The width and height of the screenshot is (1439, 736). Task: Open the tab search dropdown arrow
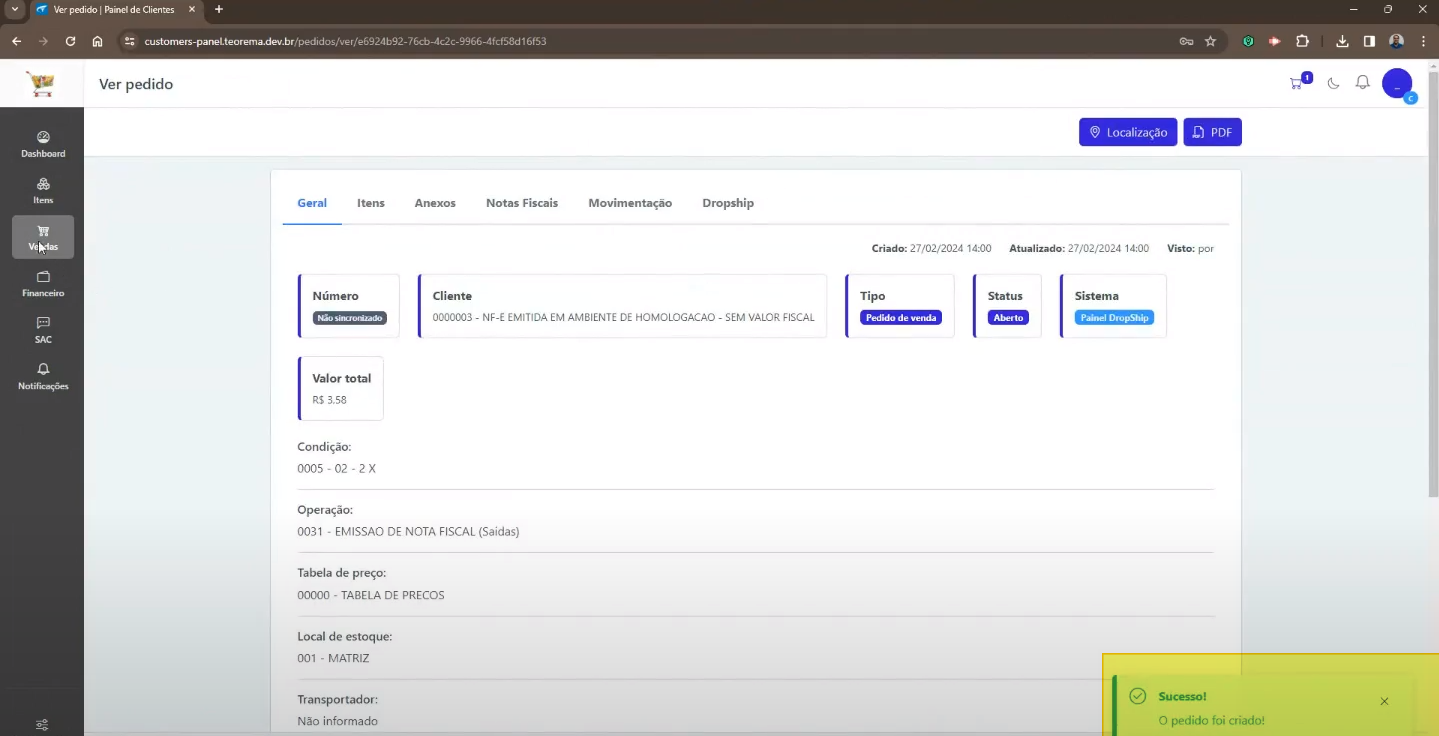(14, 9)
